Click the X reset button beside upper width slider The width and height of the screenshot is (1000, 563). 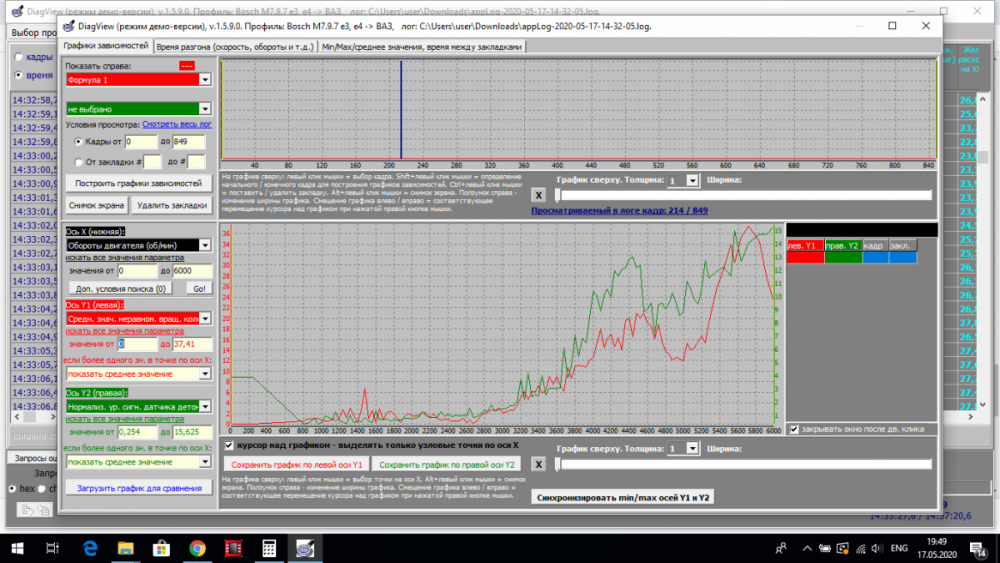click(538, 195)
